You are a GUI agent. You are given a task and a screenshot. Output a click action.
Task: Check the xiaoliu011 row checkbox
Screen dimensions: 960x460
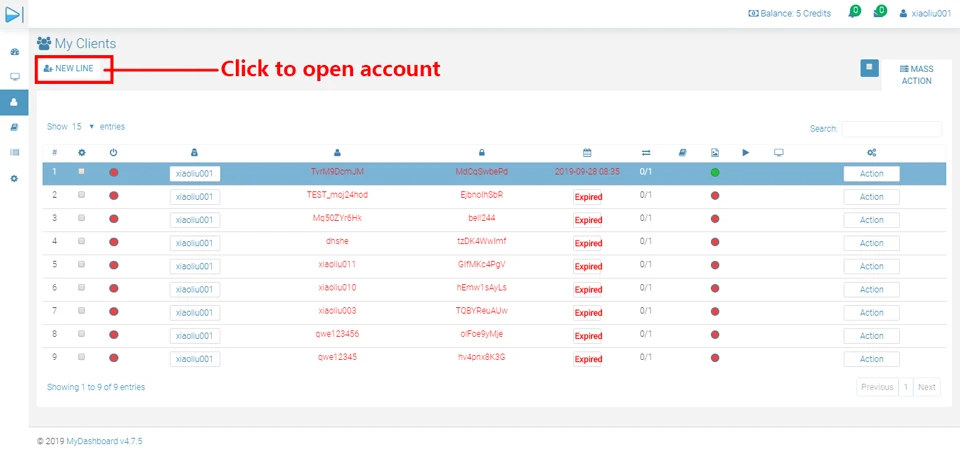(x=81, y=265)
